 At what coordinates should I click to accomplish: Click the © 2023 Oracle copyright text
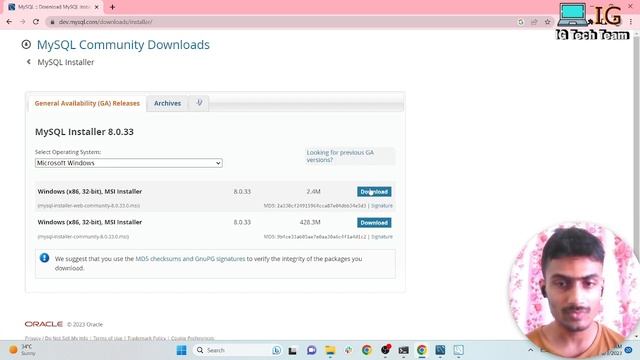pos(85,324)
